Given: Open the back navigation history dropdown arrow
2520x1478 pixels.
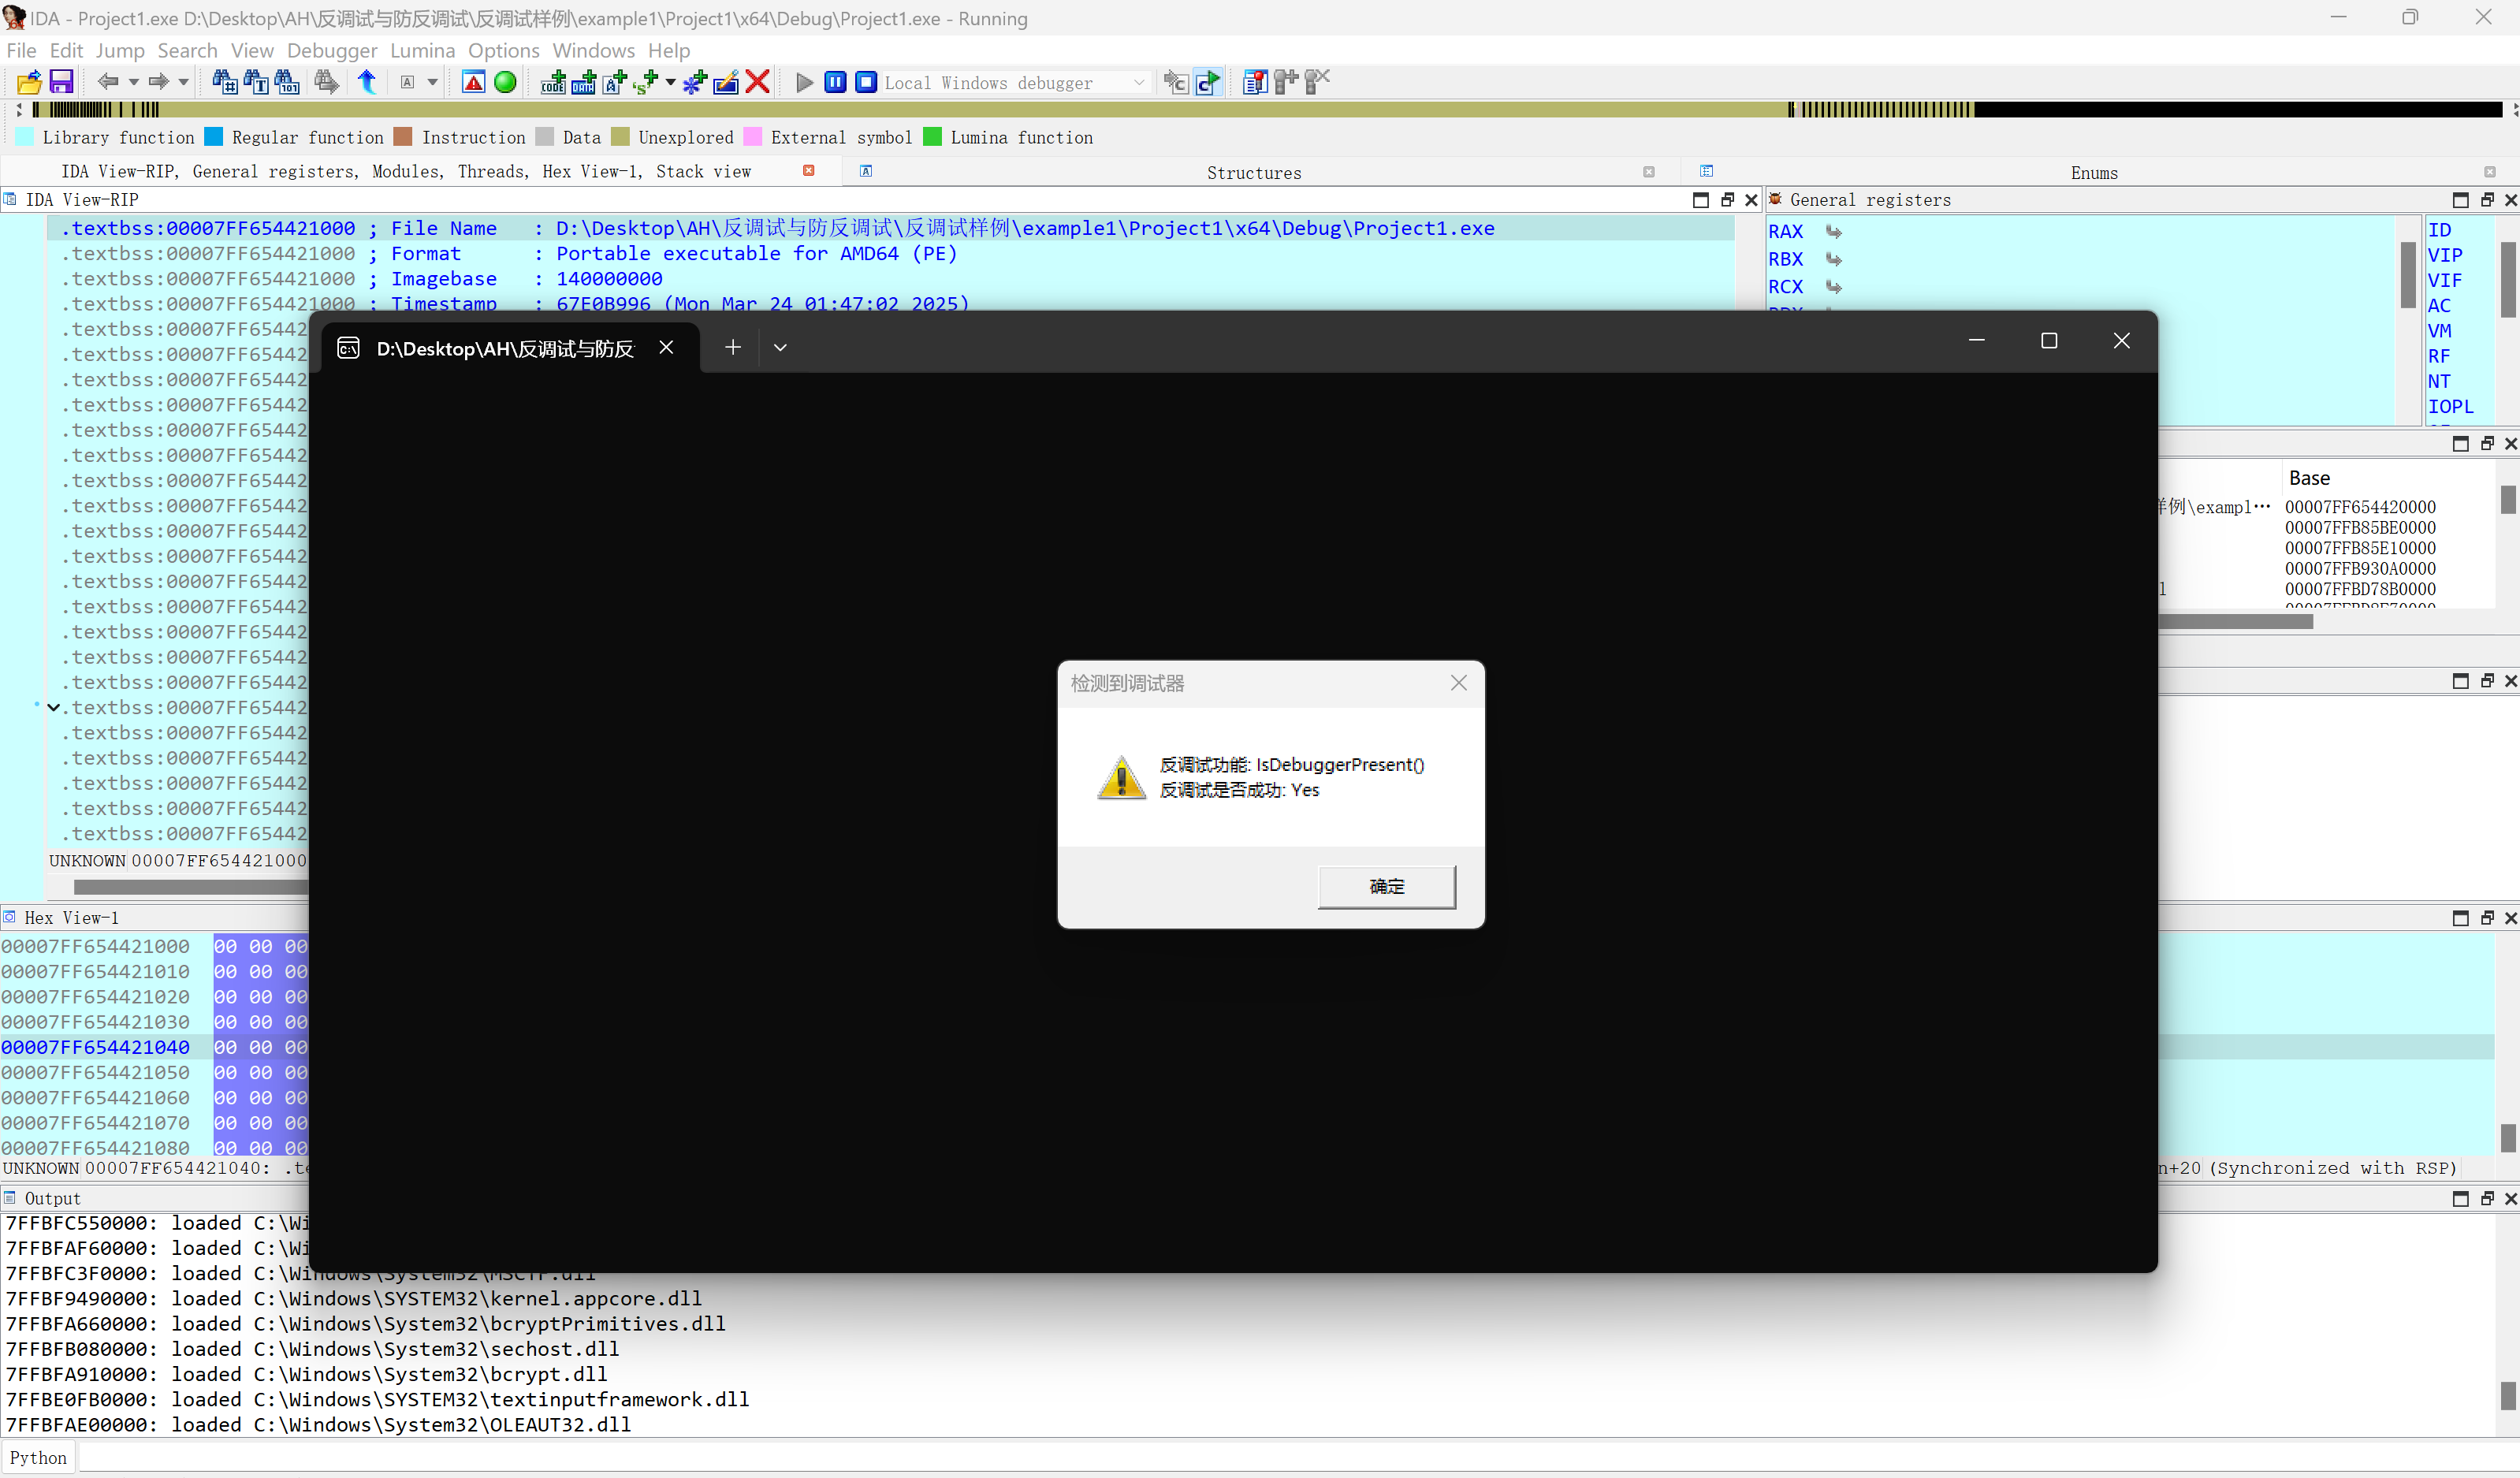Looking at the screenshot, I should tap(133, 83).
